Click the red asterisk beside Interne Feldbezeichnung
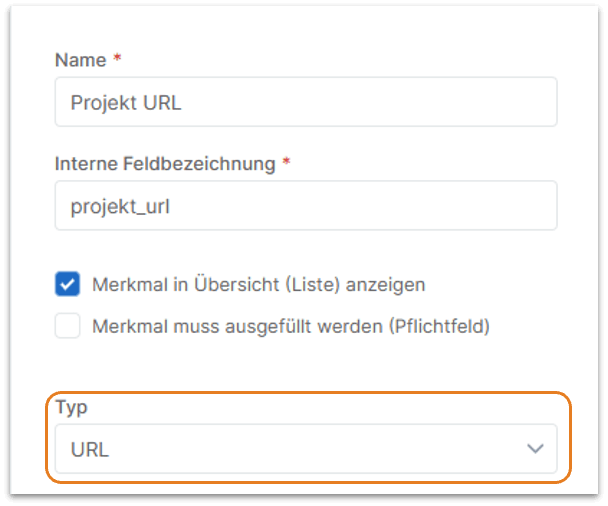This screenshot has width=608, height=506. [x=286, y=163]
